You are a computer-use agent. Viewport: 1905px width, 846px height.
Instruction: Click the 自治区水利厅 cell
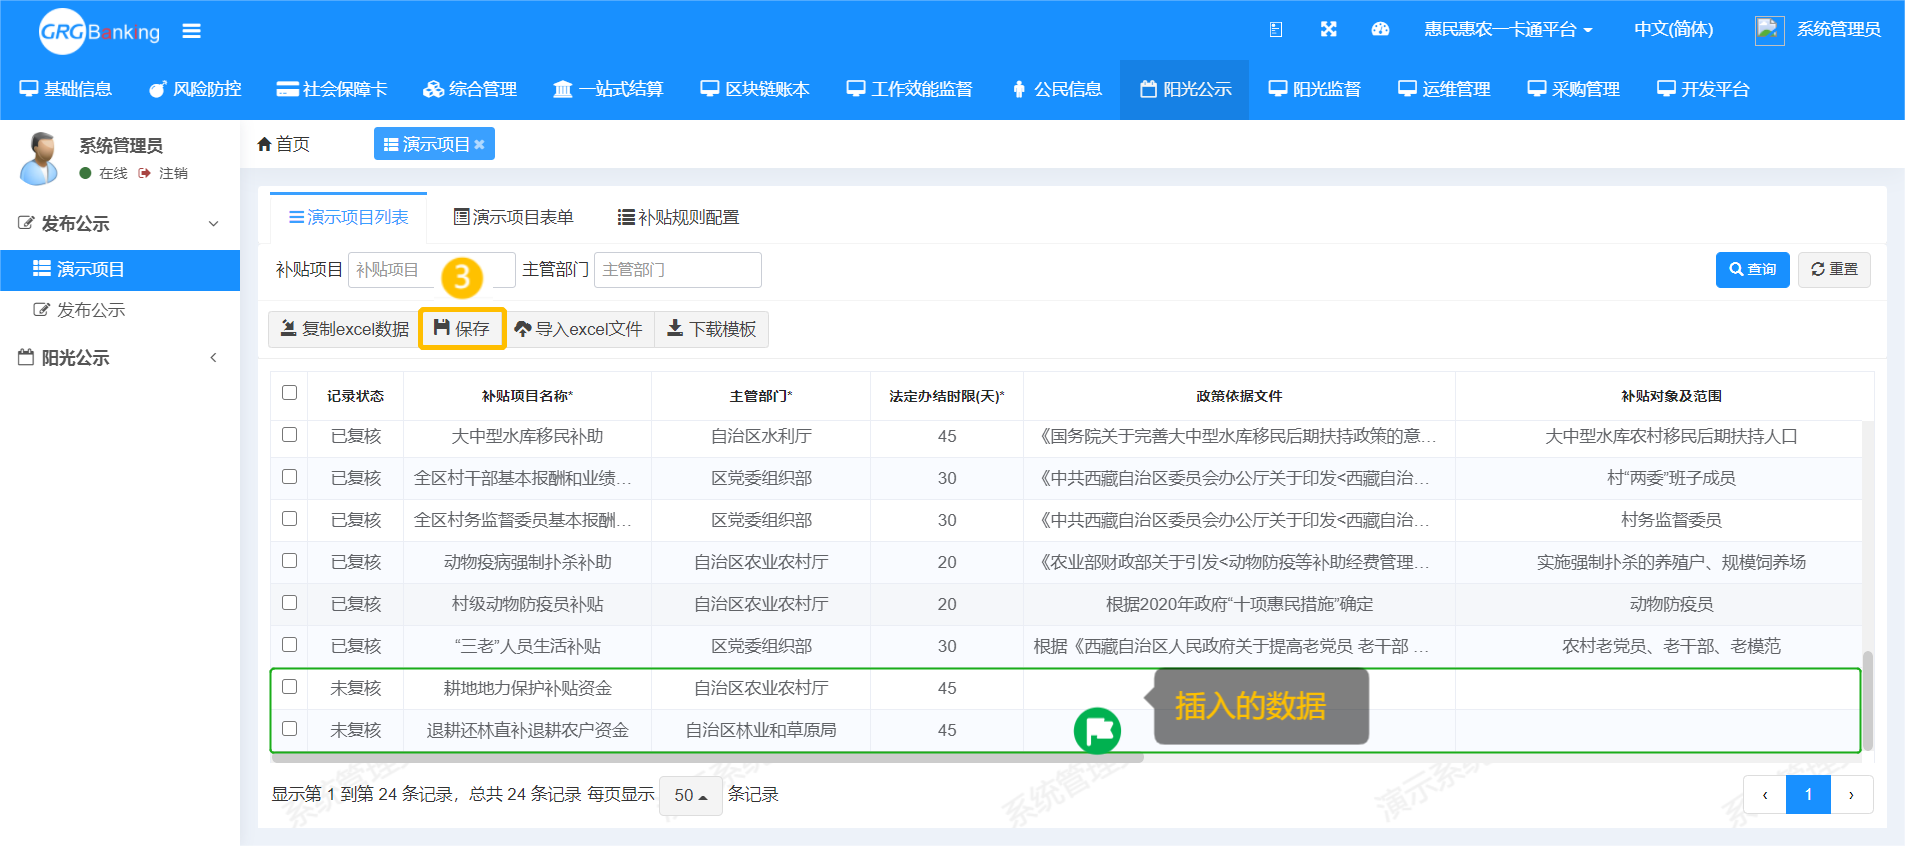[761, 436]
